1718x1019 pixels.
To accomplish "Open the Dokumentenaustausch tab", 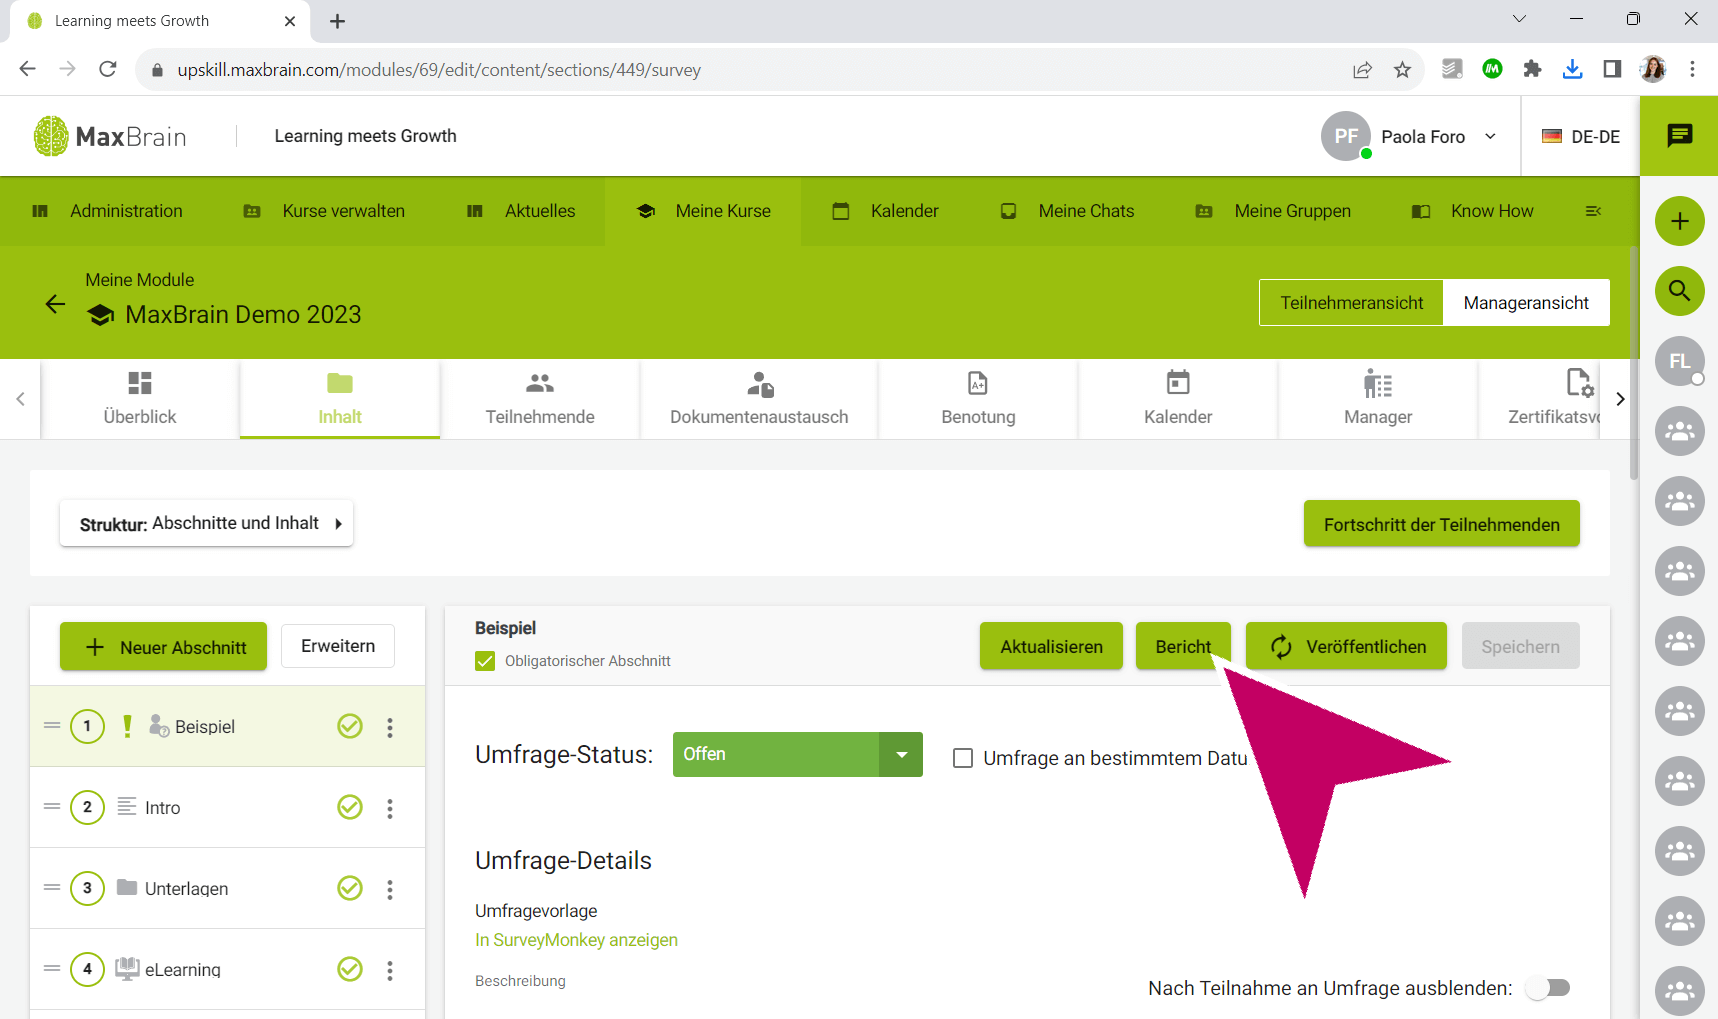I will coord(759,399).
